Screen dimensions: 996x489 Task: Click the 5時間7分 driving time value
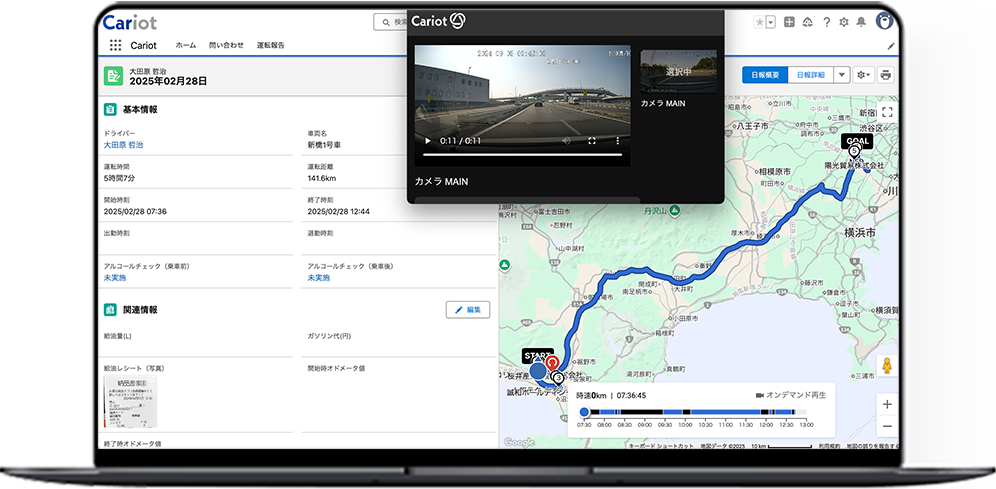coord(121,178)
